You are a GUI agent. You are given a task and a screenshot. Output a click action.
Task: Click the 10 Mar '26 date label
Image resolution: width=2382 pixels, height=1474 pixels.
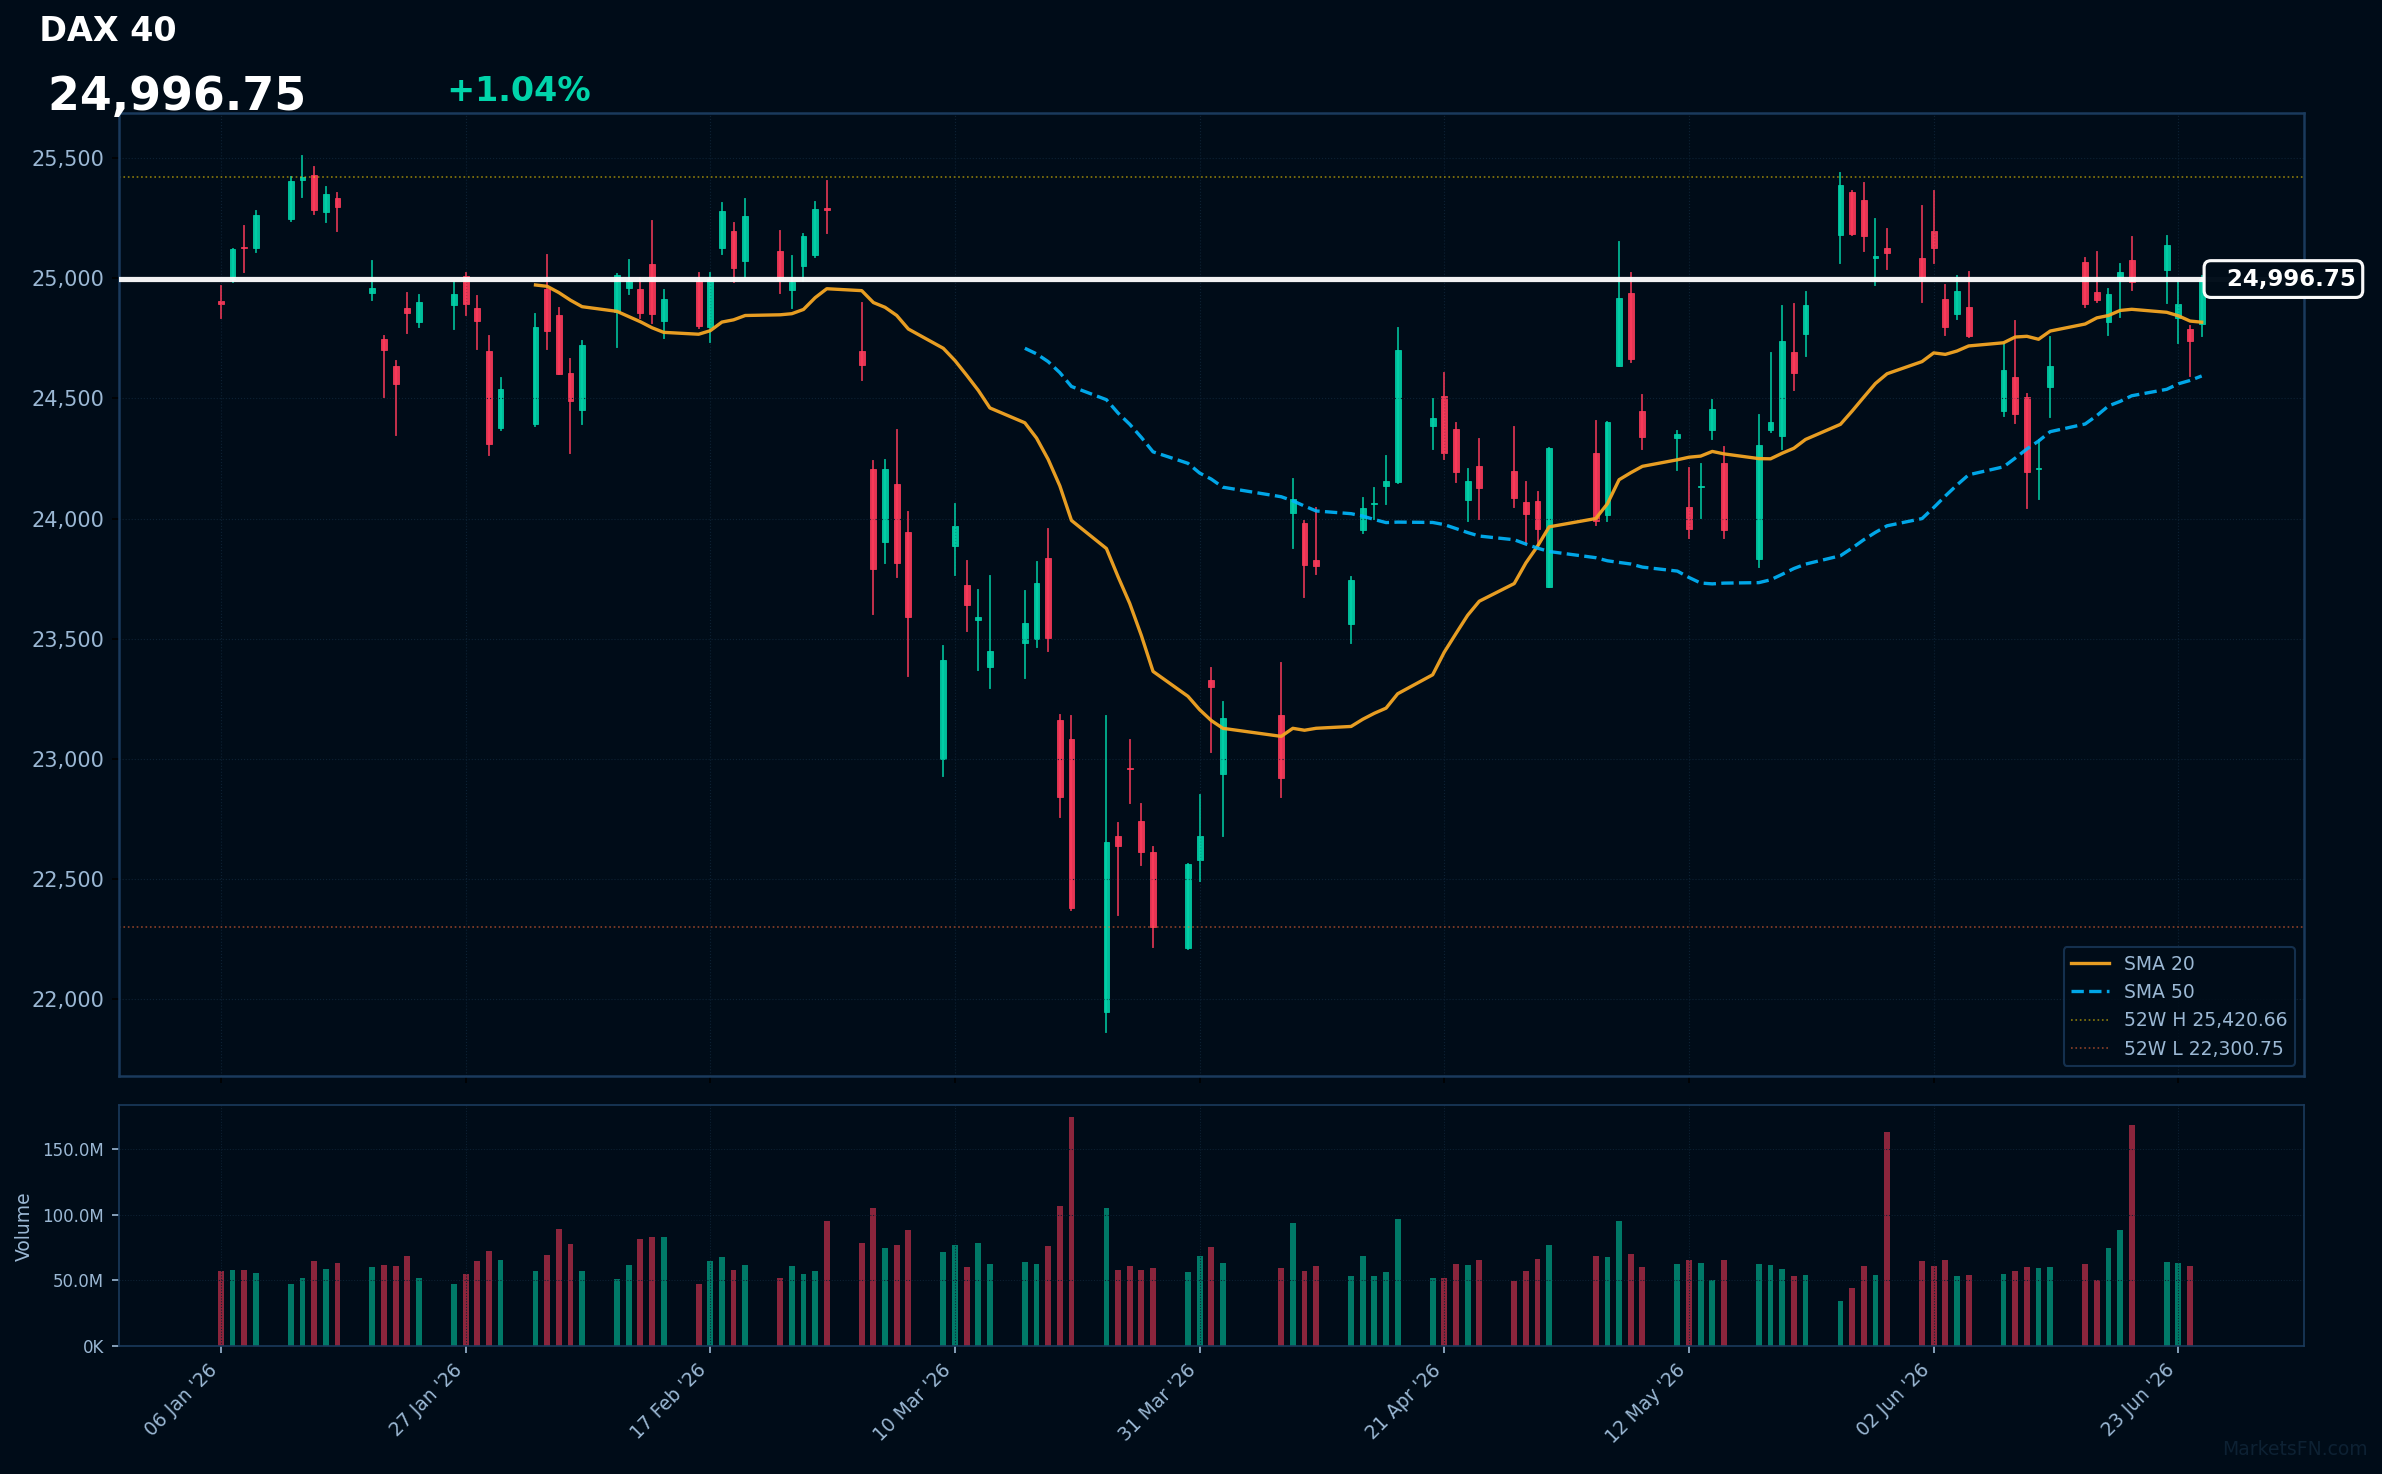point(912,1401)
